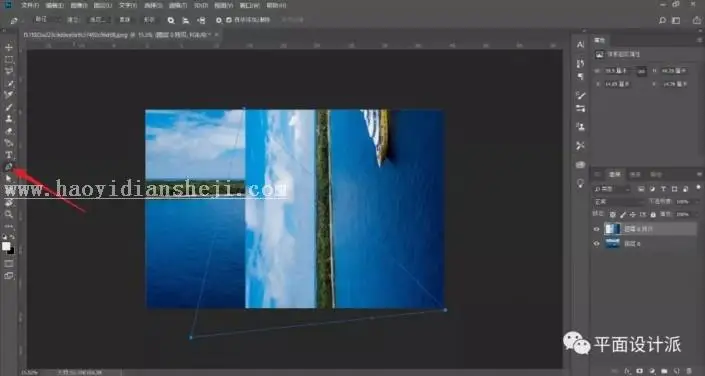The height and width of the screenshot is (376, 705).
Task: Select the Clone Stamp tool
Action: [9, 119]
